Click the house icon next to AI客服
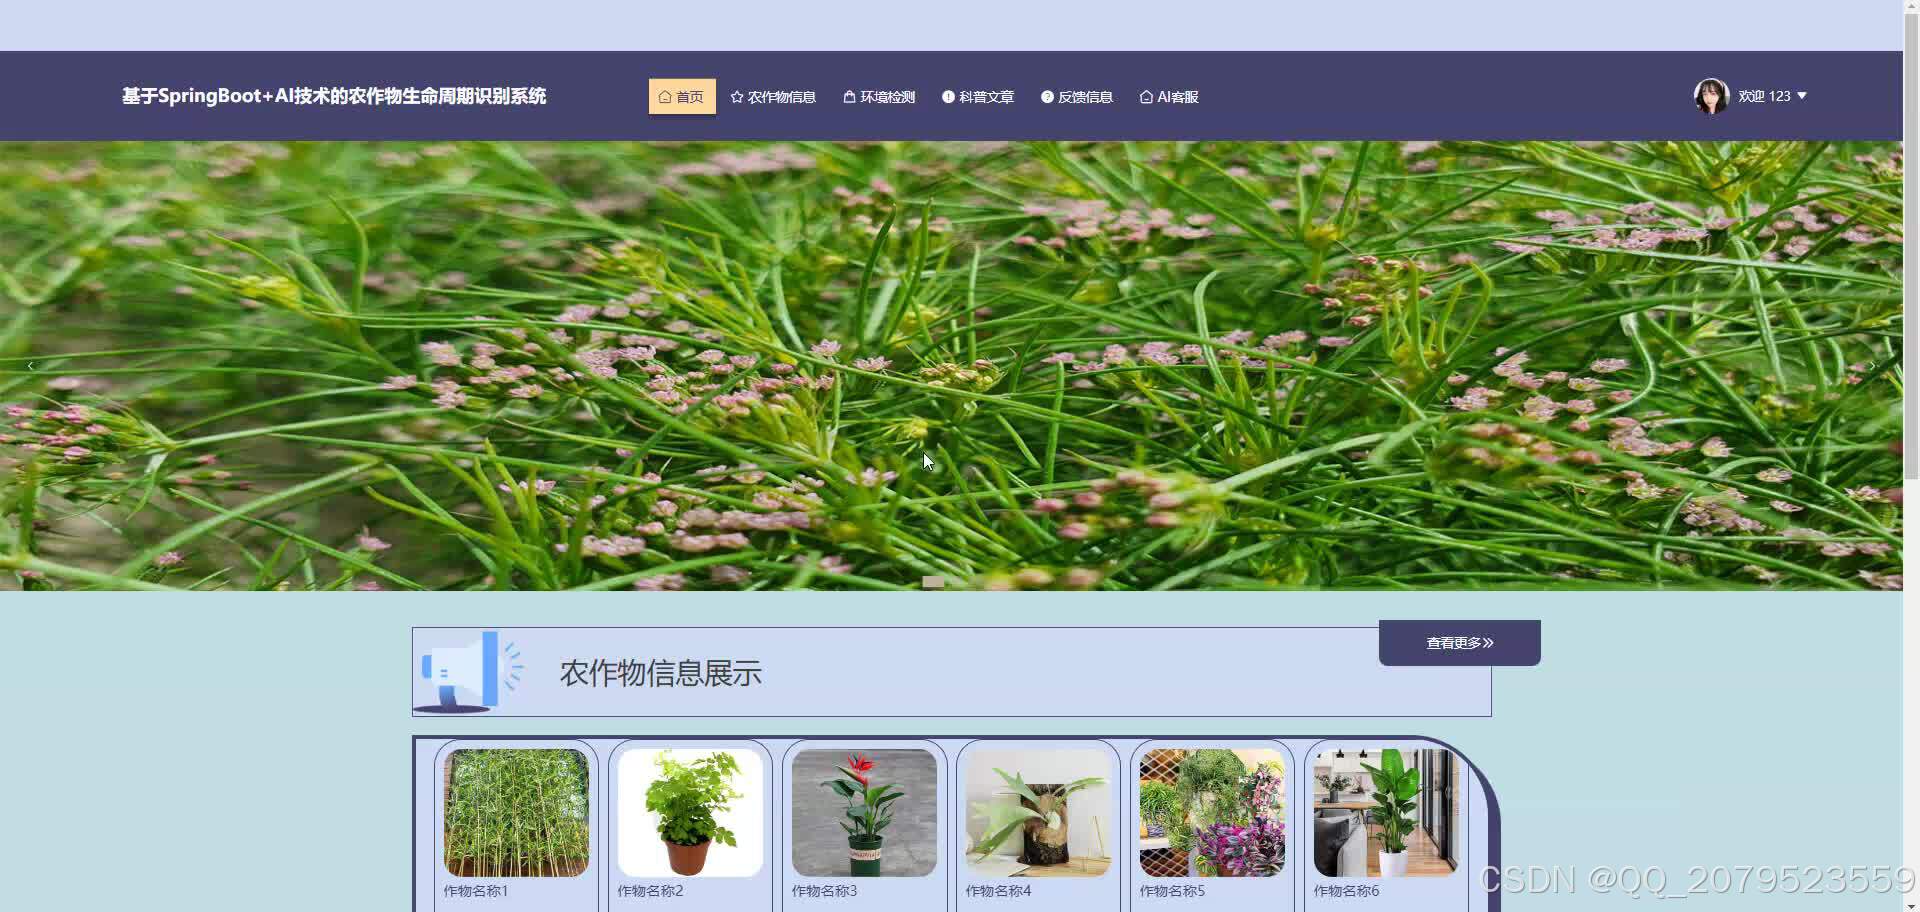Screen dimensions: 1920x912 pyautogui.click(x=1146, y=96)
